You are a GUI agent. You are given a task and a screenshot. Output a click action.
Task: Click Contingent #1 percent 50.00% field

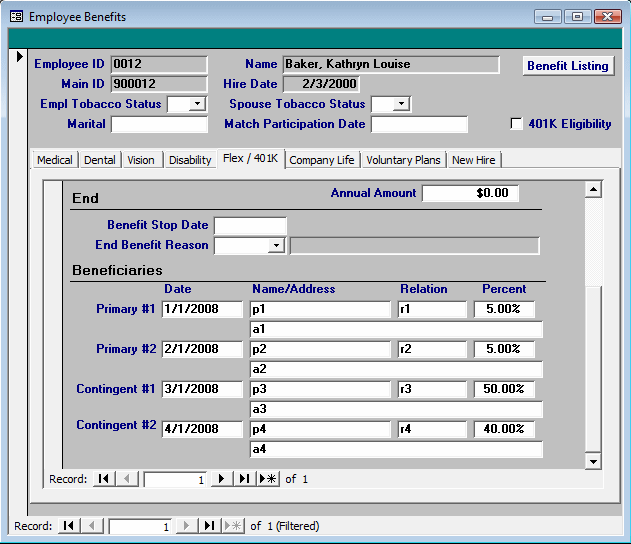click(x=504, y=389)
